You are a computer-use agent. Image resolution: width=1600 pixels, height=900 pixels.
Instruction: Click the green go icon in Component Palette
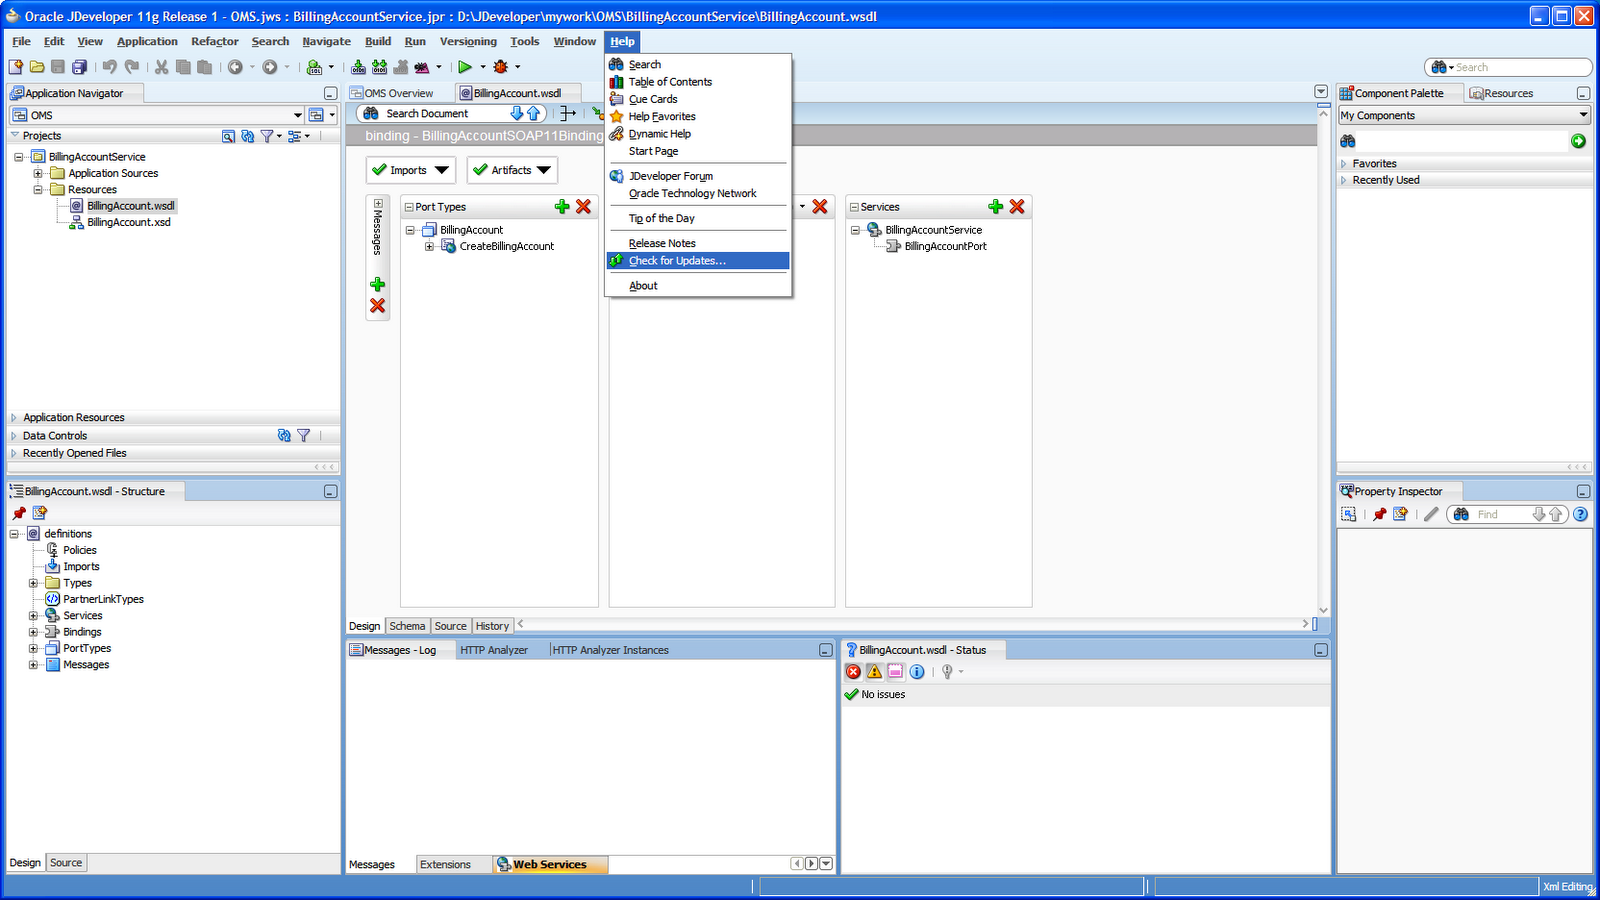click(1578, 141)
